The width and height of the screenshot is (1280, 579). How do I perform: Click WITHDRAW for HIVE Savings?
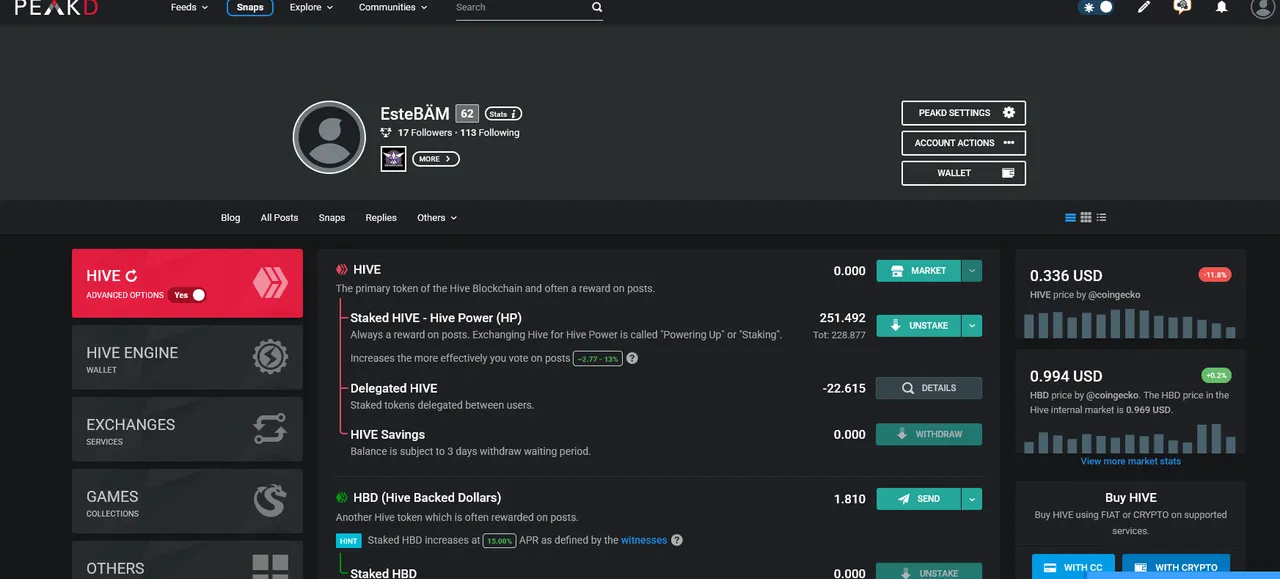[929, 434]
